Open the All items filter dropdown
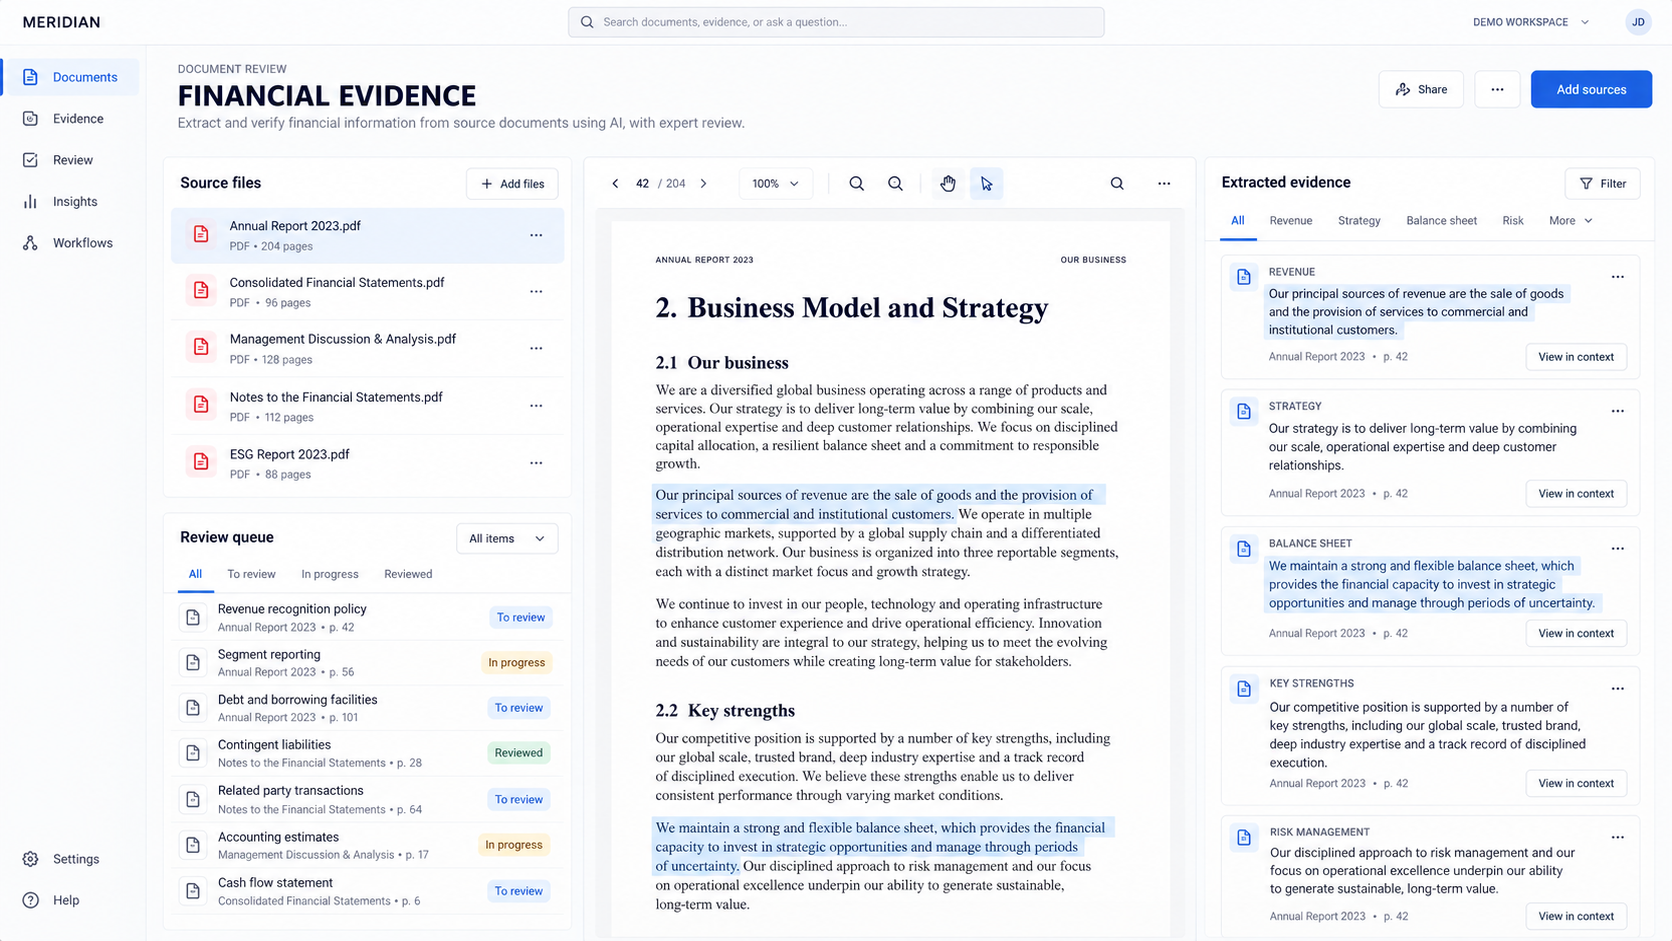The height and width of the screenshot is (941, 1672). (507, 539)
